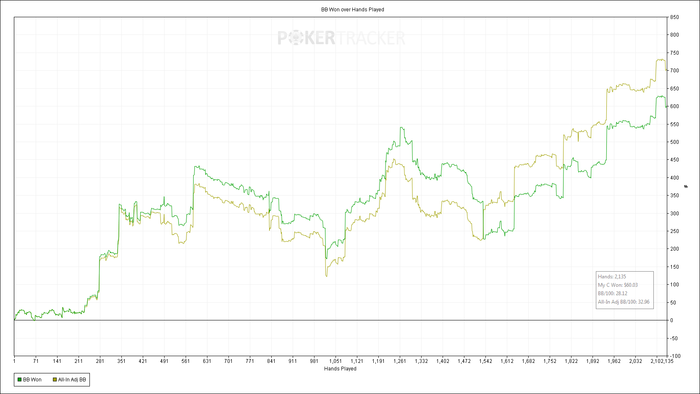This screenshot has width=700, height=394.
Task: Click the chart title 'BB Won over Hands Played'
Action: click(353, 9)
